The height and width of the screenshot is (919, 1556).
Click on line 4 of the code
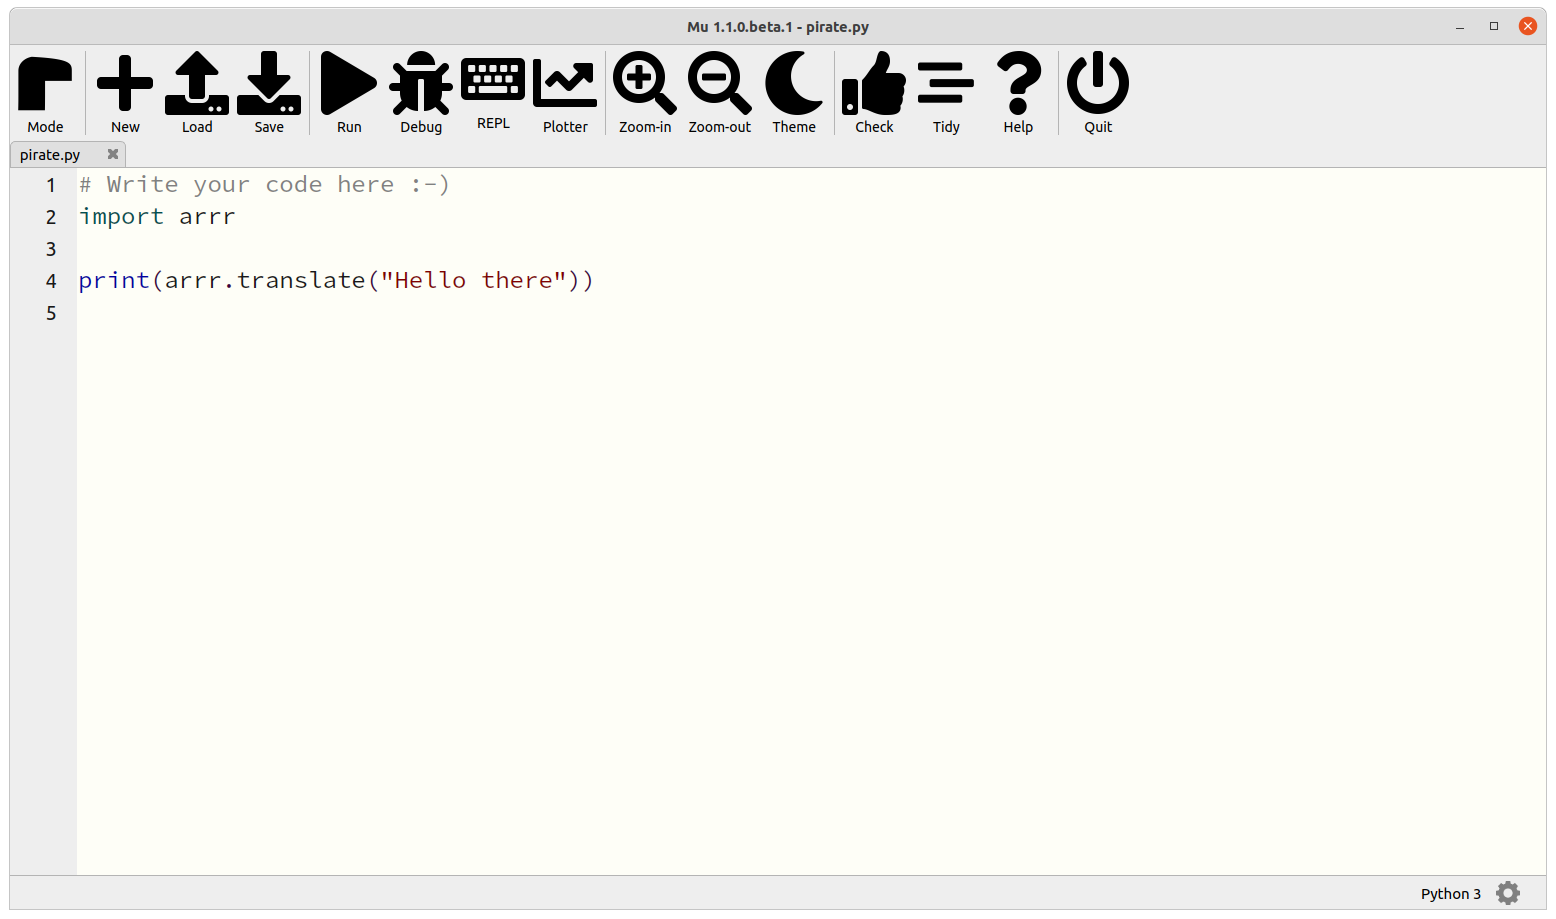pyautogui.click(x=335, y=280)
